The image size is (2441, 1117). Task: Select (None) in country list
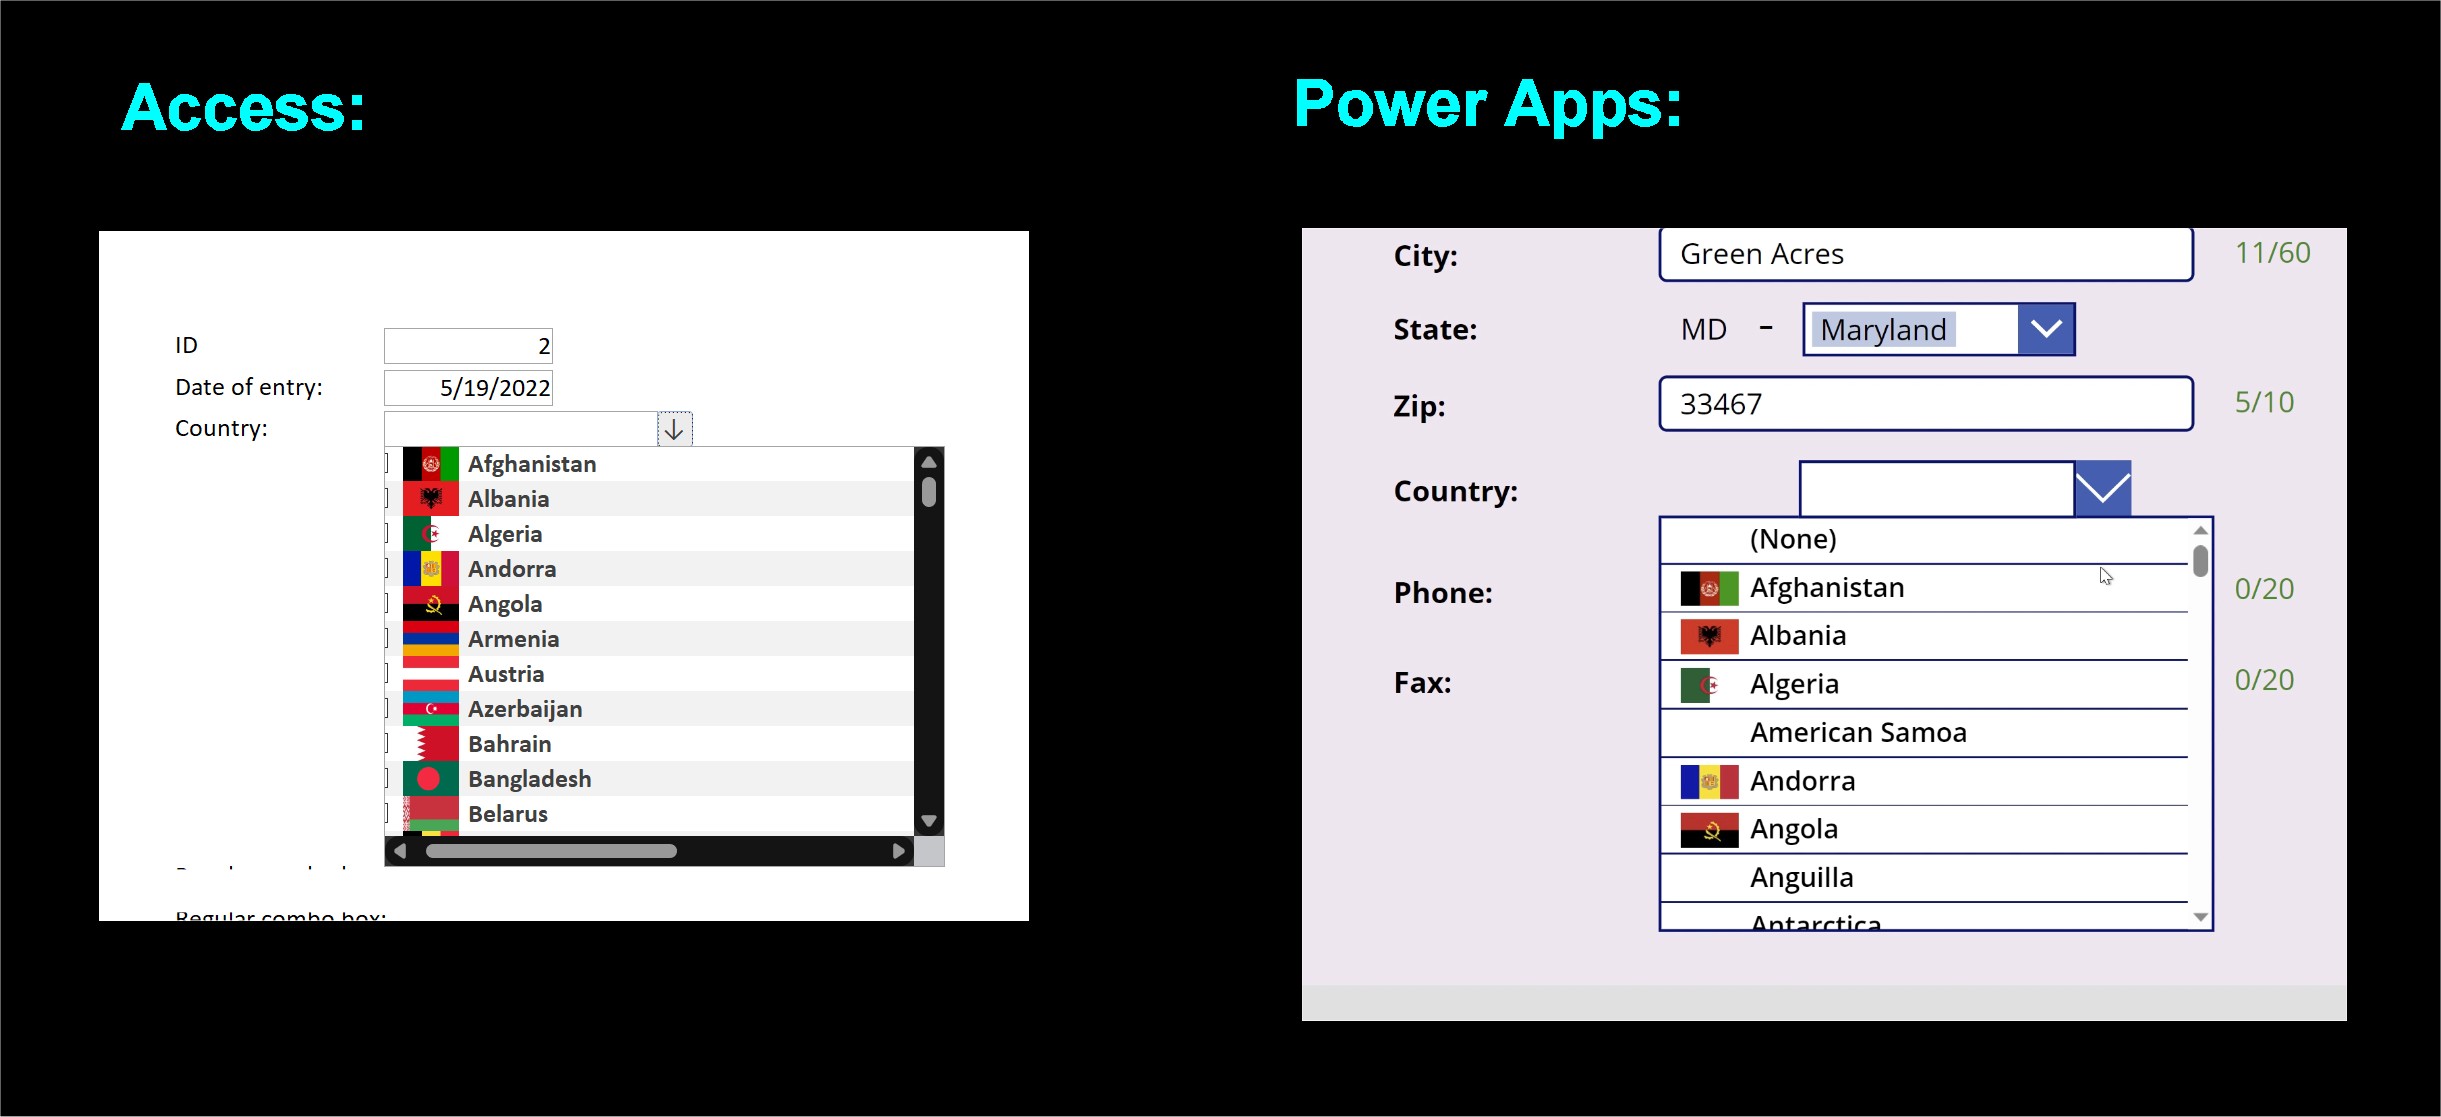[x=1793, y=540]
